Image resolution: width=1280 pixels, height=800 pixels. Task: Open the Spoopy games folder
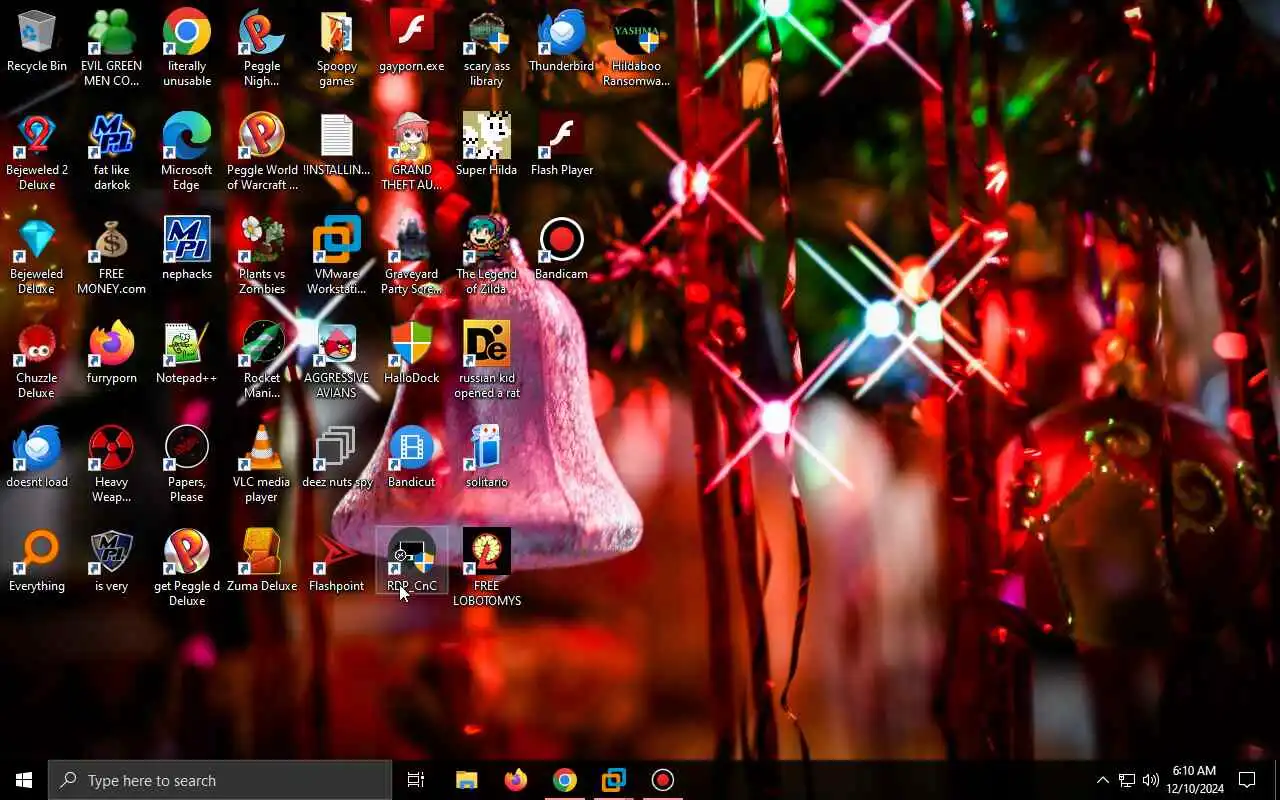click(x=337, y=48)
